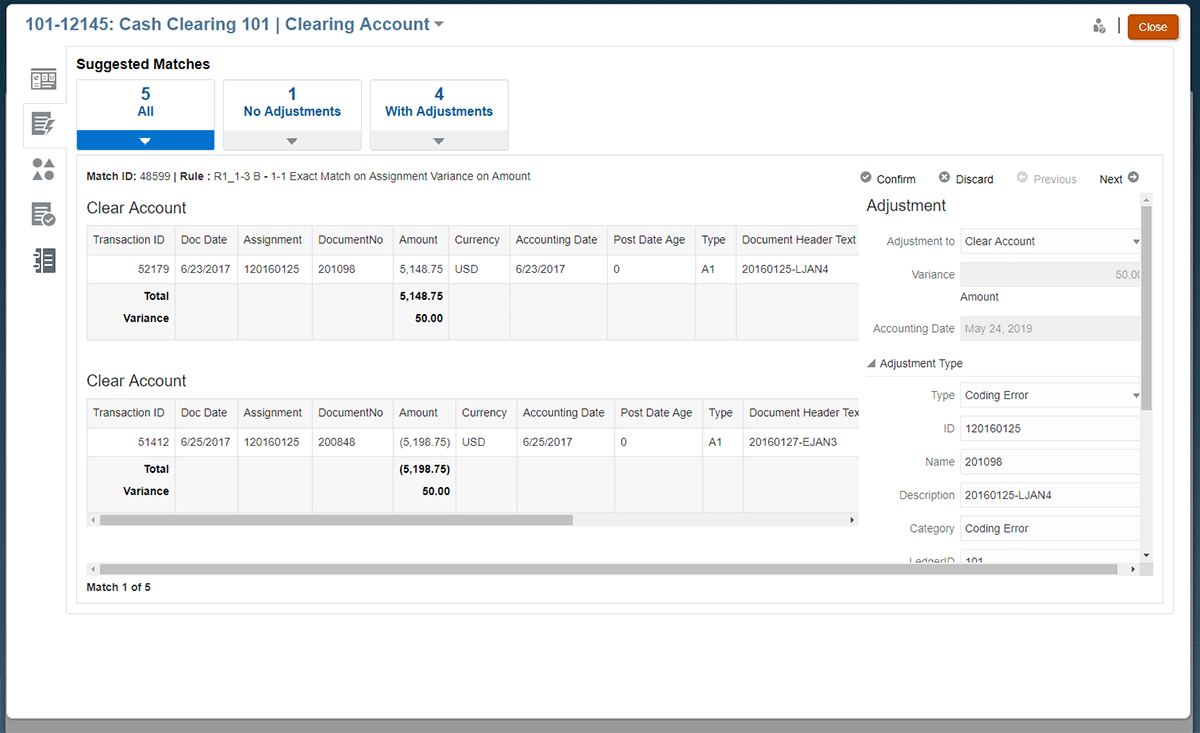The image size is (1200, 733).
Task: Confirm the suggested match
Action: [887, 179]
